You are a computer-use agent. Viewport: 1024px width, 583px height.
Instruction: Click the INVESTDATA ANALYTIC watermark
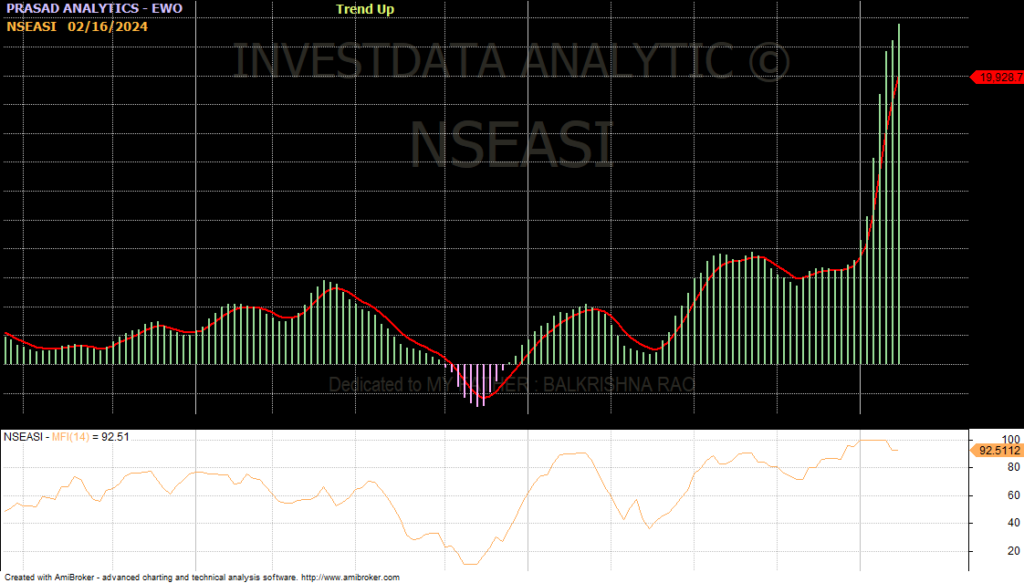coord(511,62)
